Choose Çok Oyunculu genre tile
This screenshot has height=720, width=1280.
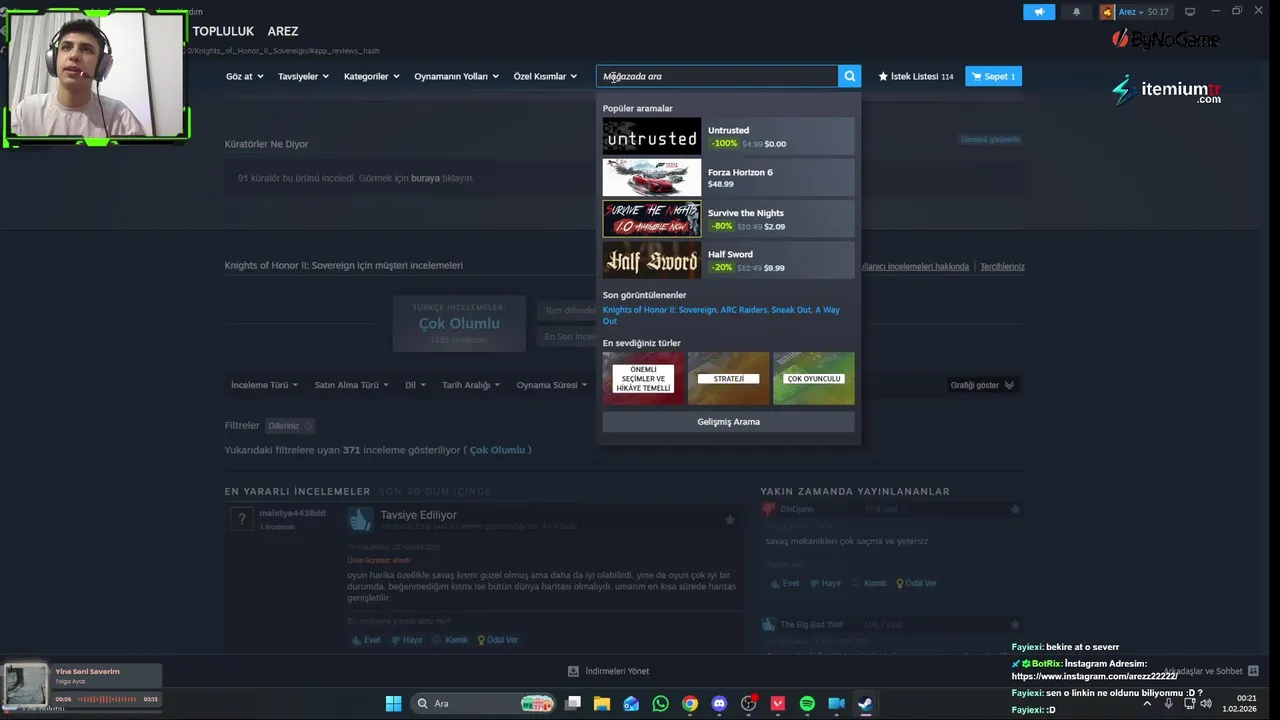pos(814,378)
